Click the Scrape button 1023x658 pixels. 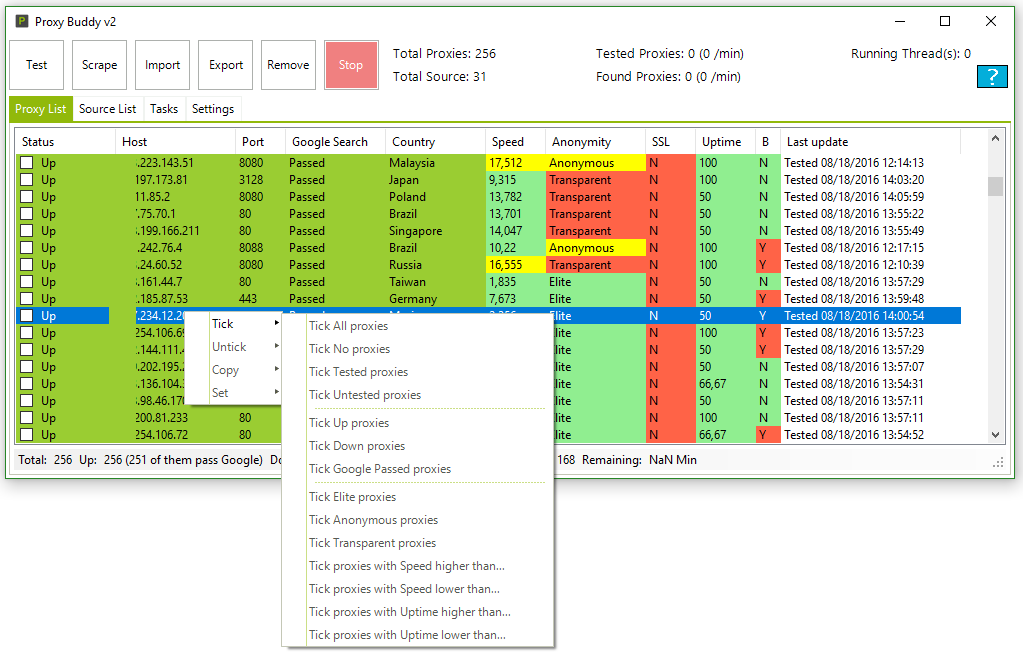tap(99, 65)
